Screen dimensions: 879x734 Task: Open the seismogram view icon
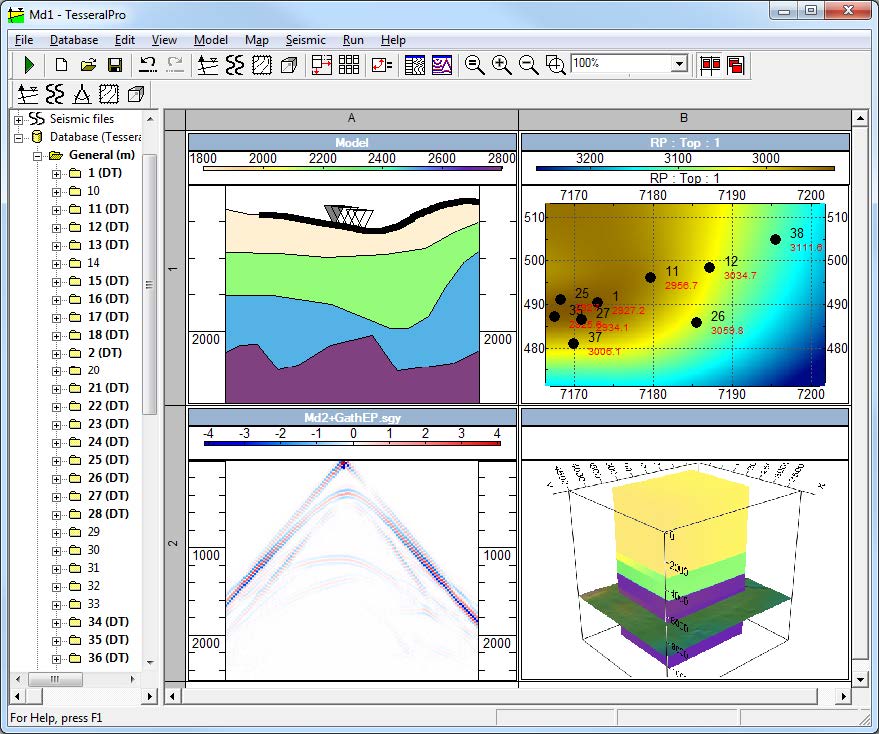[235, 65]
